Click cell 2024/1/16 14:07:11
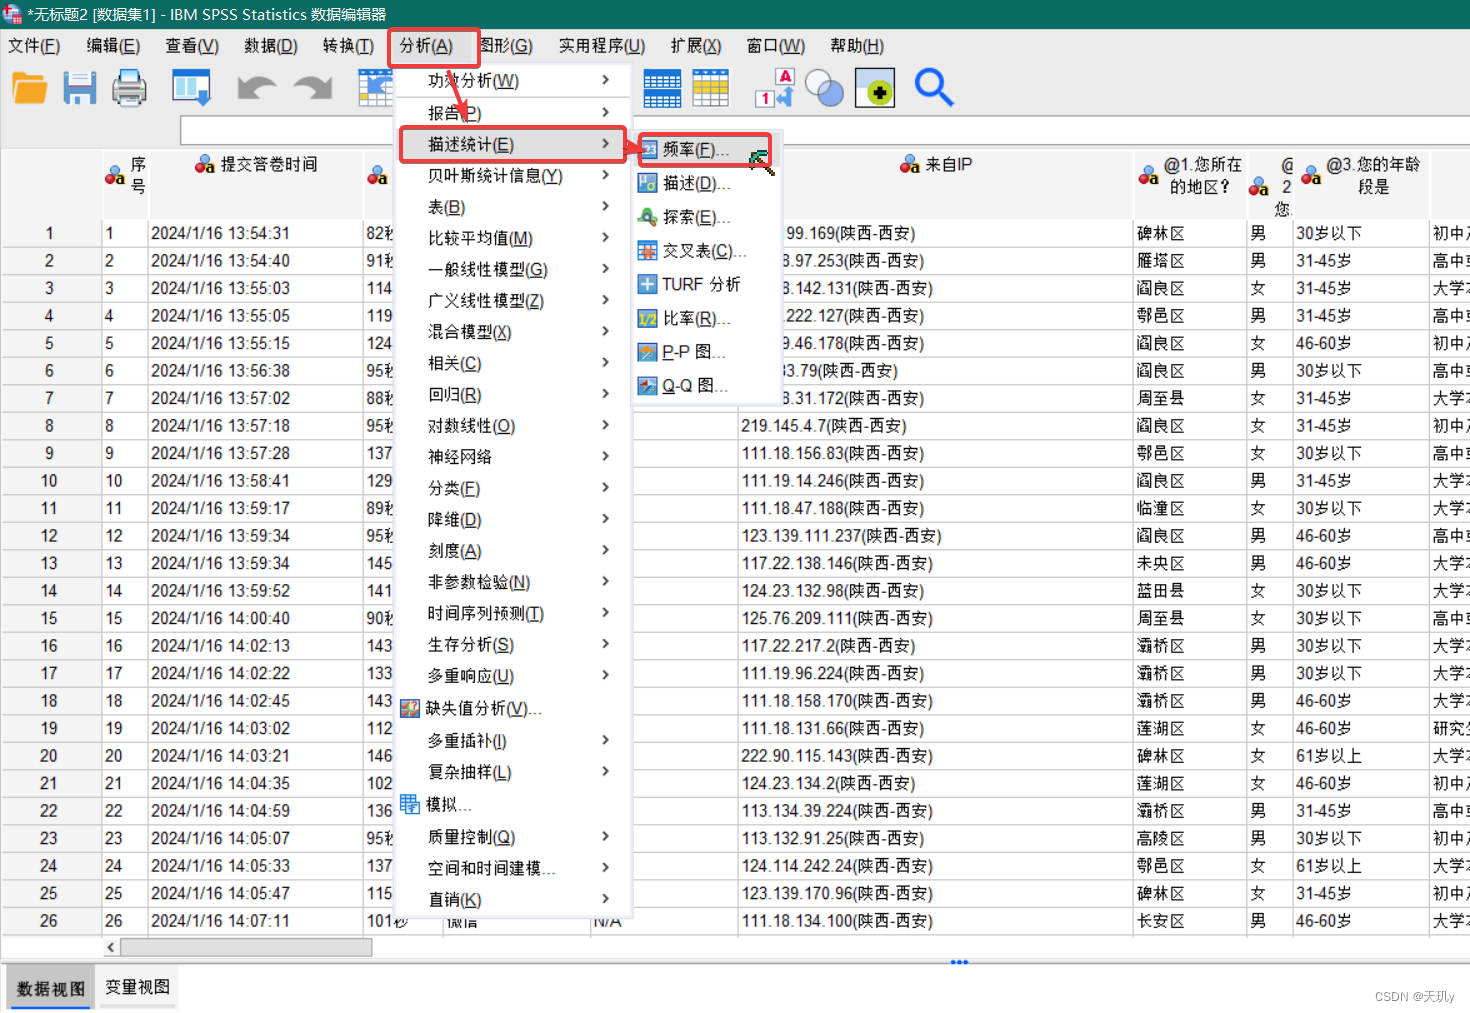Image resolution: width=1470 pixels, height=1013 pixels. tap(256, 921)
